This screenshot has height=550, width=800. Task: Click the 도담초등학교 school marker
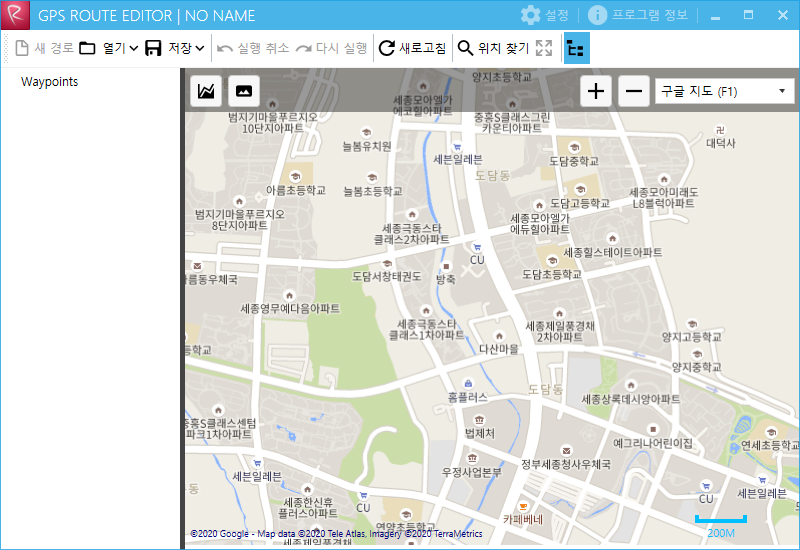tap(552, 261)
